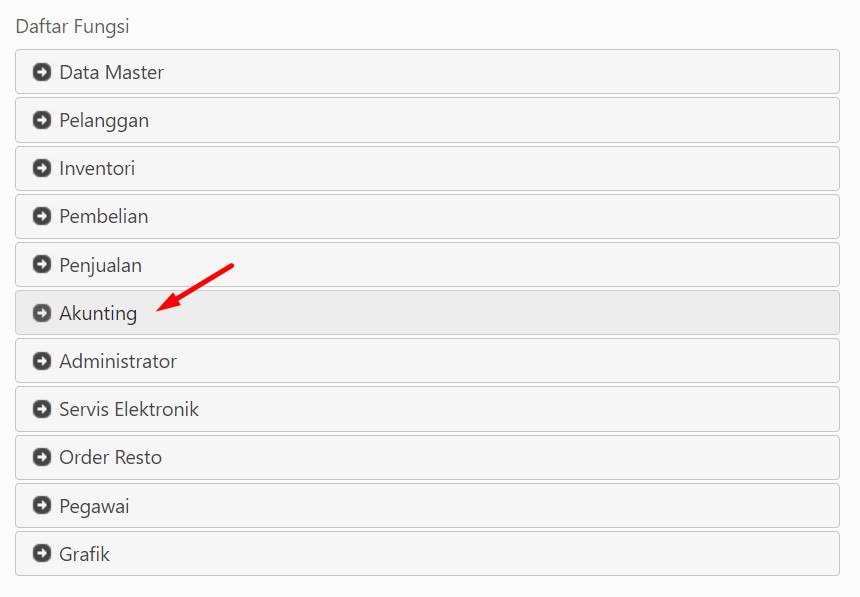The height and width of the screenshot is (597, 860).
Task: Open the Penjualan accordion row
Action: [x=427, y=264]
